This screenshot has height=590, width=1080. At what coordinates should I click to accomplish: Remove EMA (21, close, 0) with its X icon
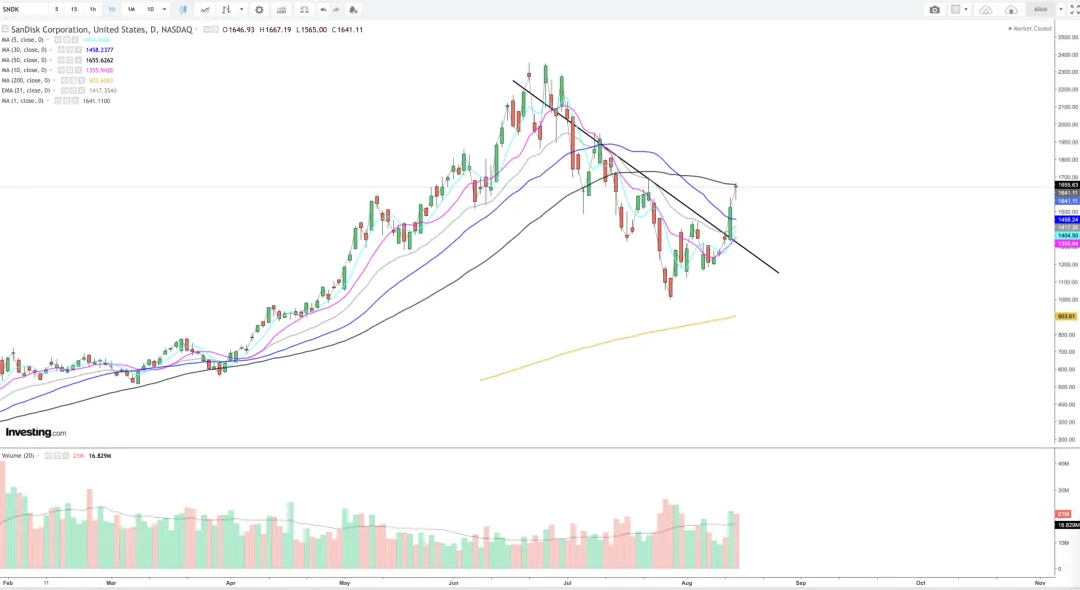(x=81, y=90)
